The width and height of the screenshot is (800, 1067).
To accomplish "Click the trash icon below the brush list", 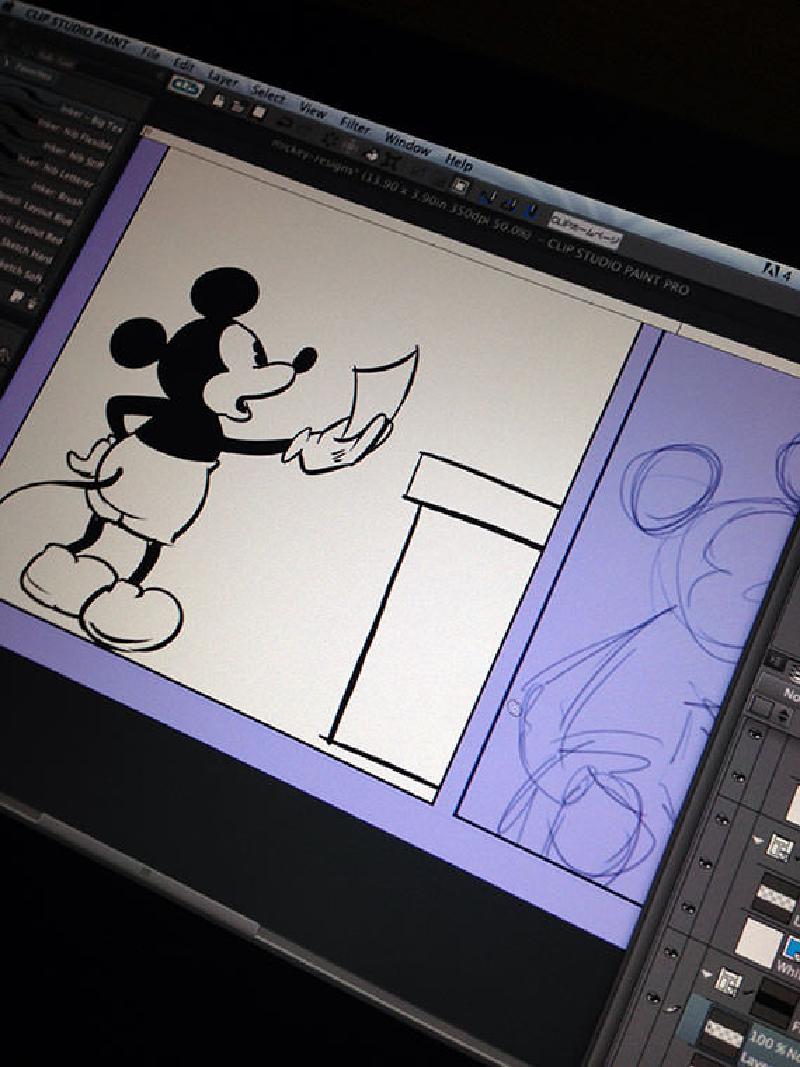I will (x=32, y=301).
